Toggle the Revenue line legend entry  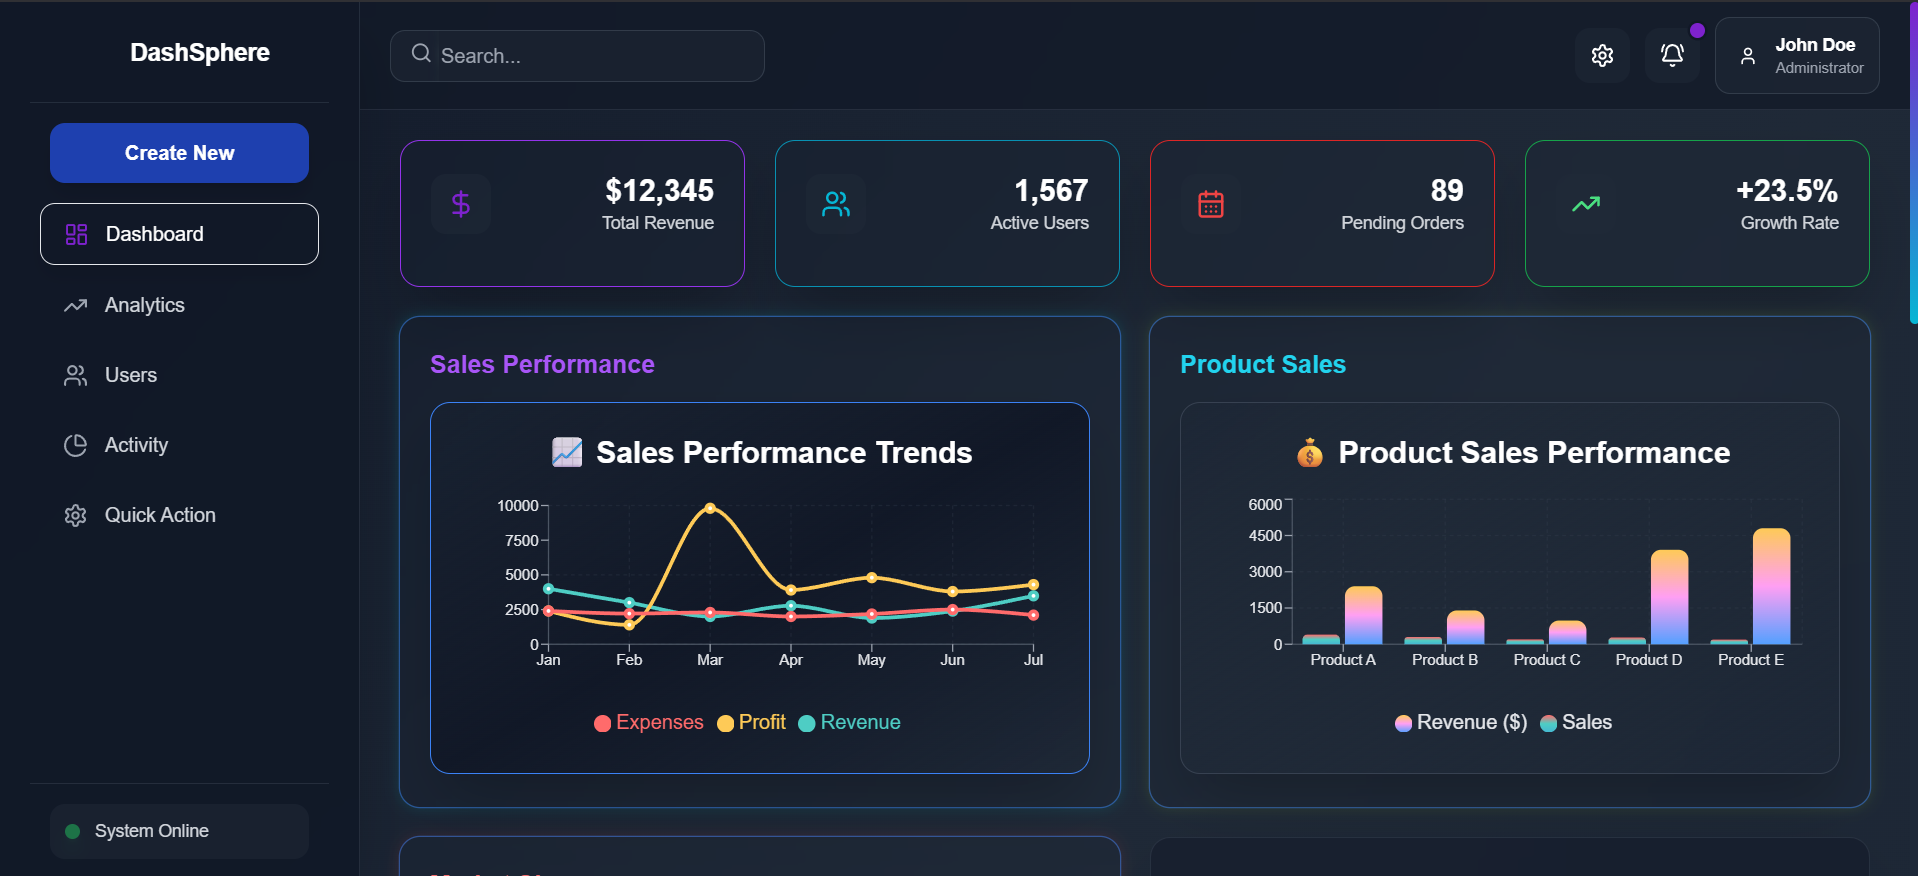tap(850, 722)
